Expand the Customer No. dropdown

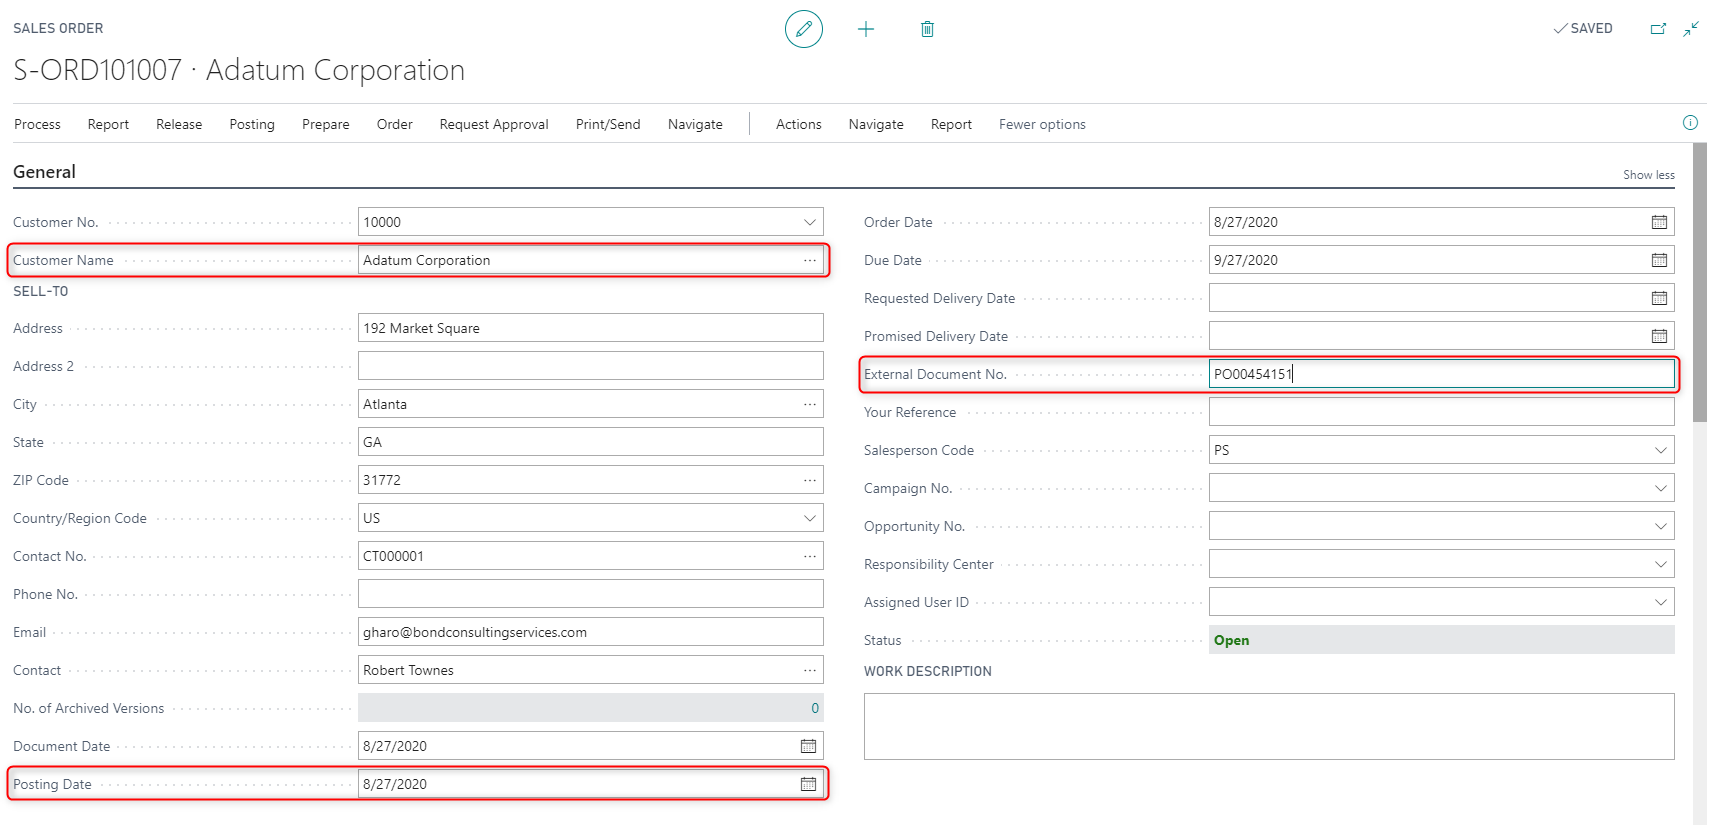809,222
